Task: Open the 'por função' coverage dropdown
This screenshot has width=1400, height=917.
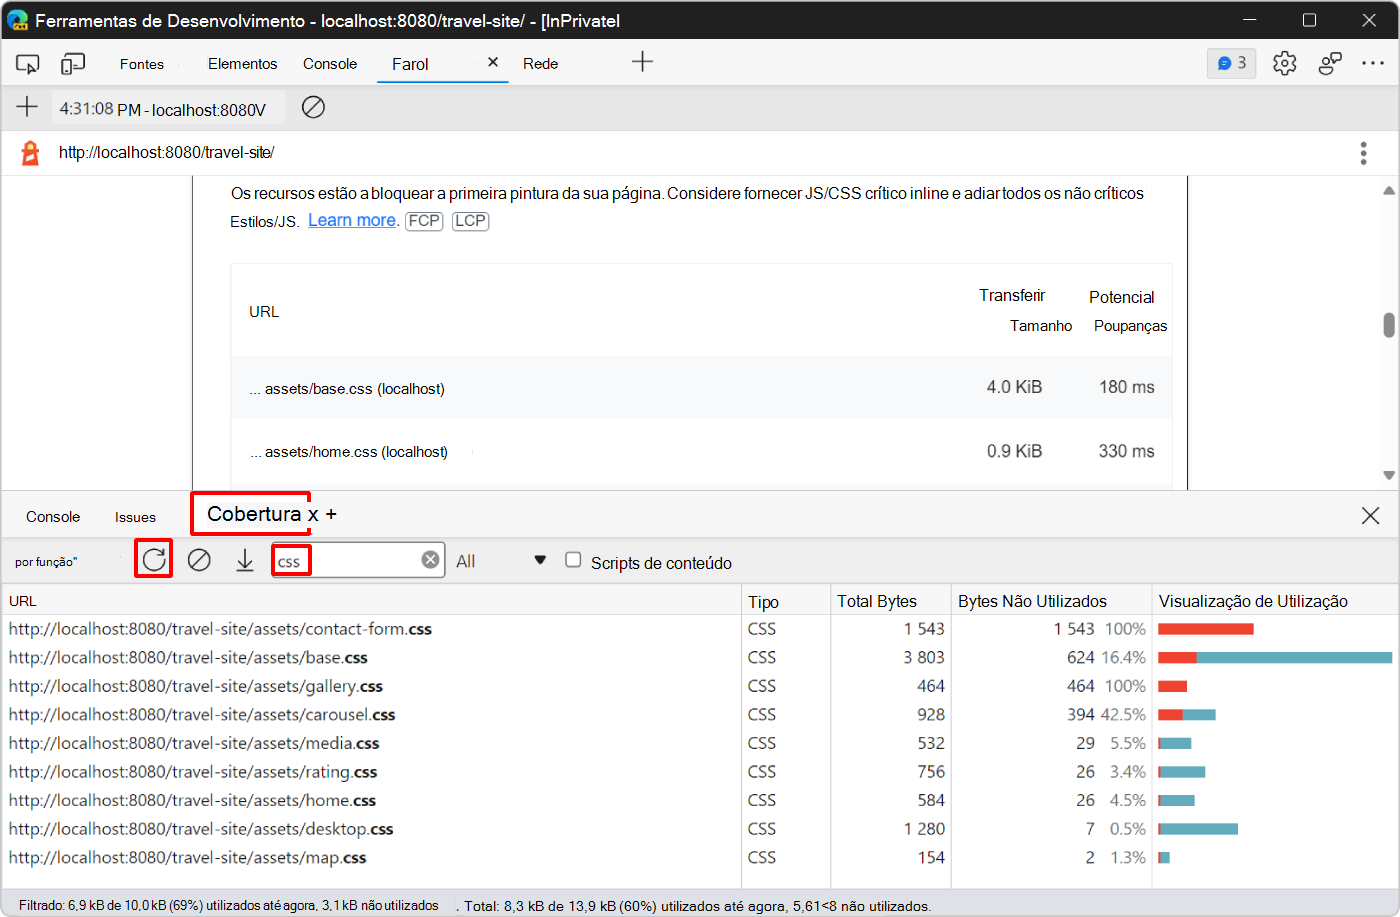Action: pos(47,562)
